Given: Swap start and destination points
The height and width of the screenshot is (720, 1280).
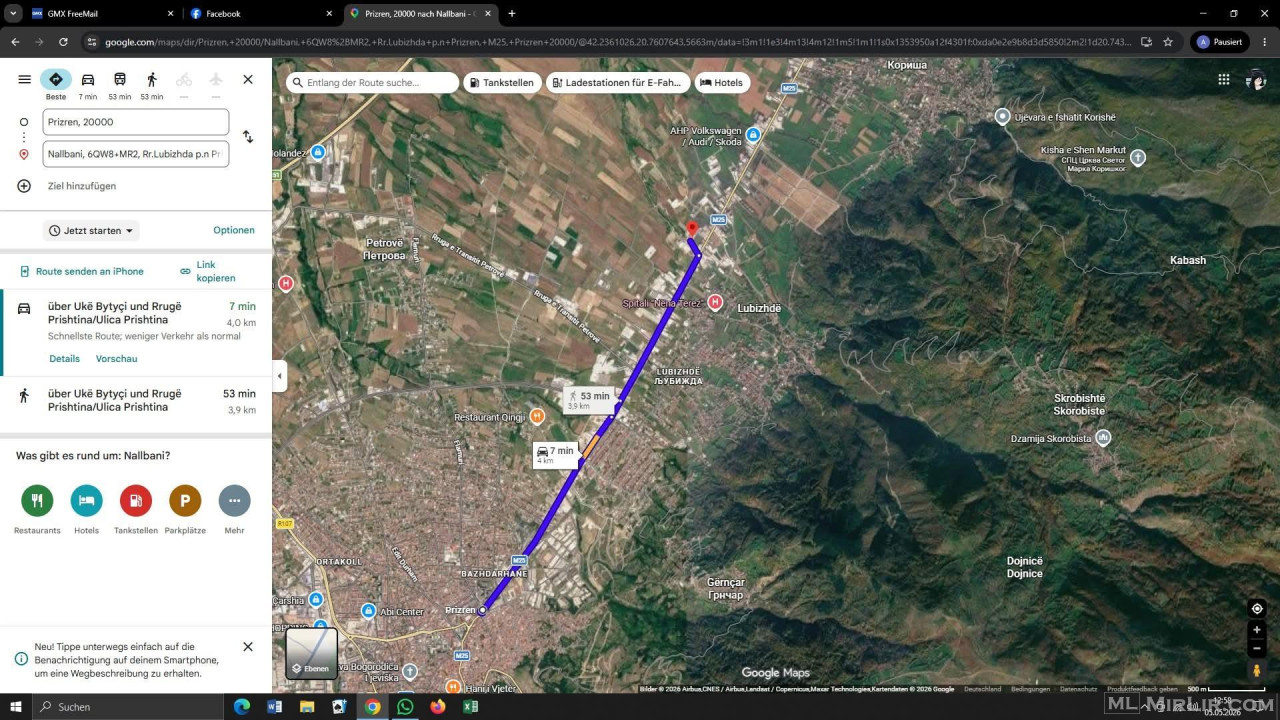Looking at the screenshot, I should 248,137.
